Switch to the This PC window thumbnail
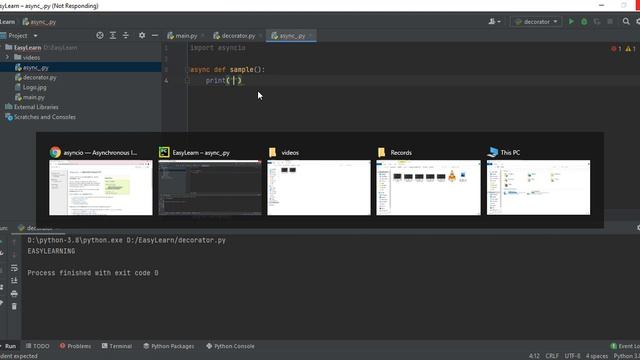The height and width of the screenshot is (360, 640). (x=538, y=187)
